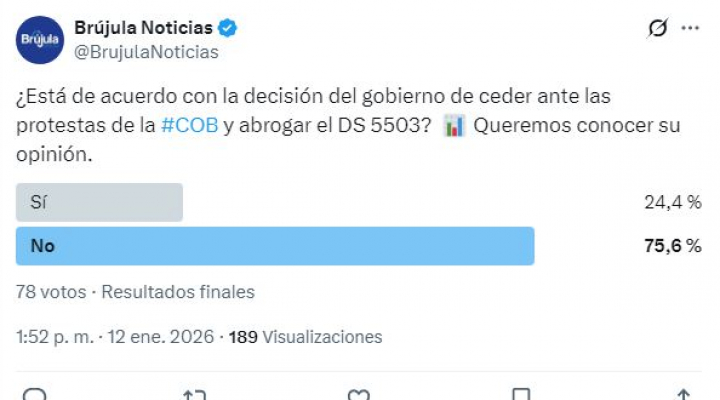Open the @BrujulaNoticias handle link
This screenshot has width=720, height=400.
click(146, 52)
